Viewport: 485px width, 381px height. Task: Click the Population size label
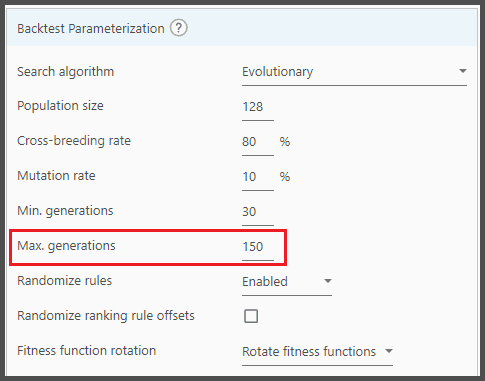[x=60, y=106]
